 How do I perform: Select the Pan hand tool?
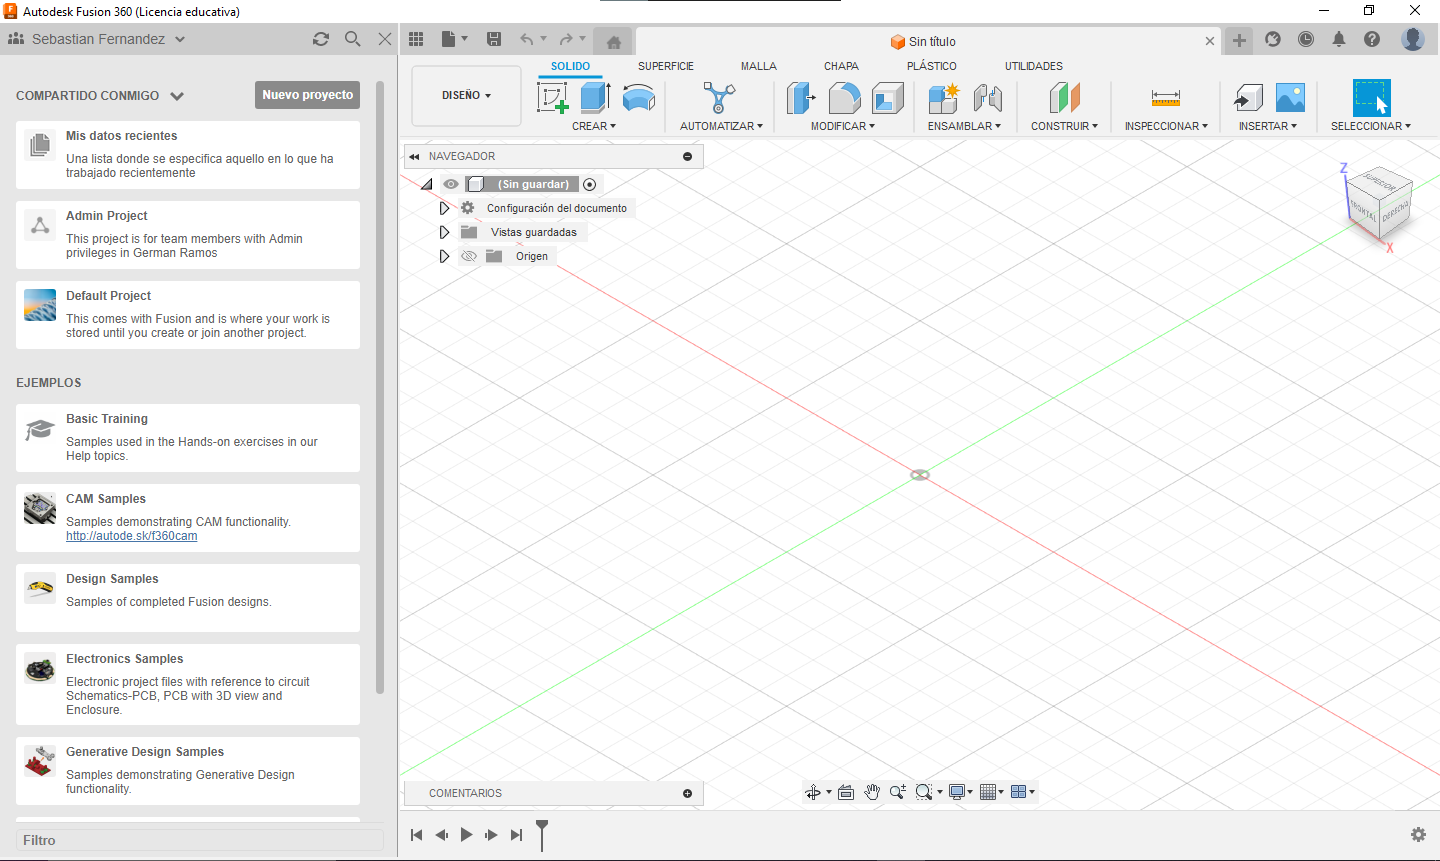point(872,792)
